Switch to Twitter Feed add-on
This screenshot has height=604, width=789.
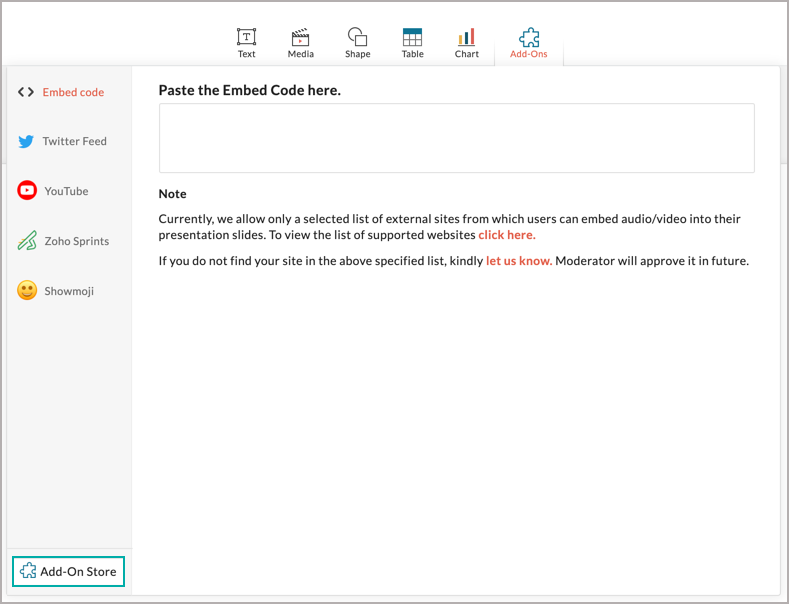(x=69, y=141)
